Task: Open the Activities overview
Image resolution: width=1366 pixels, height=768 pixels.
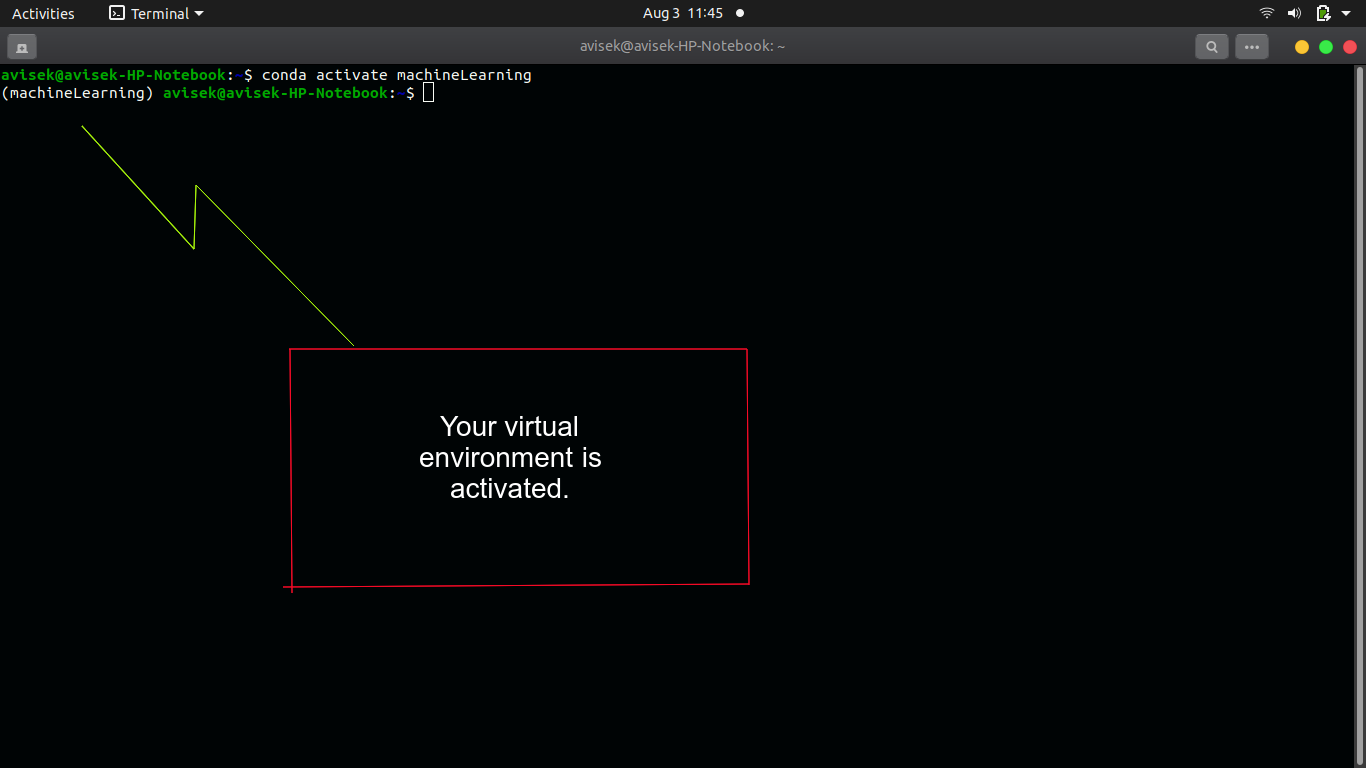Action: pyautogui.click(x=43, y=13)
